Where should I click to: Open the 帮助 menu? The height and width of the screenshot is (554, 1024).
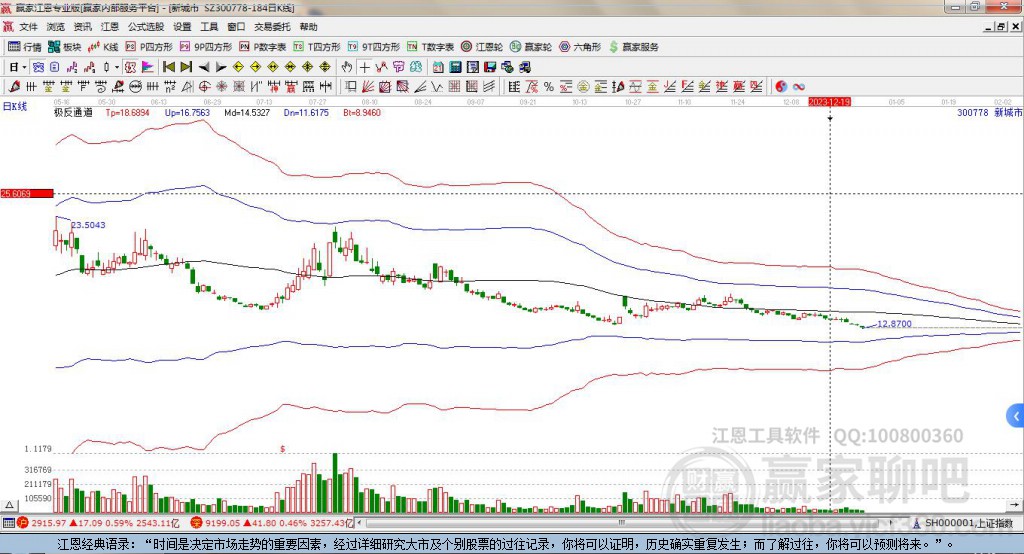308,27
